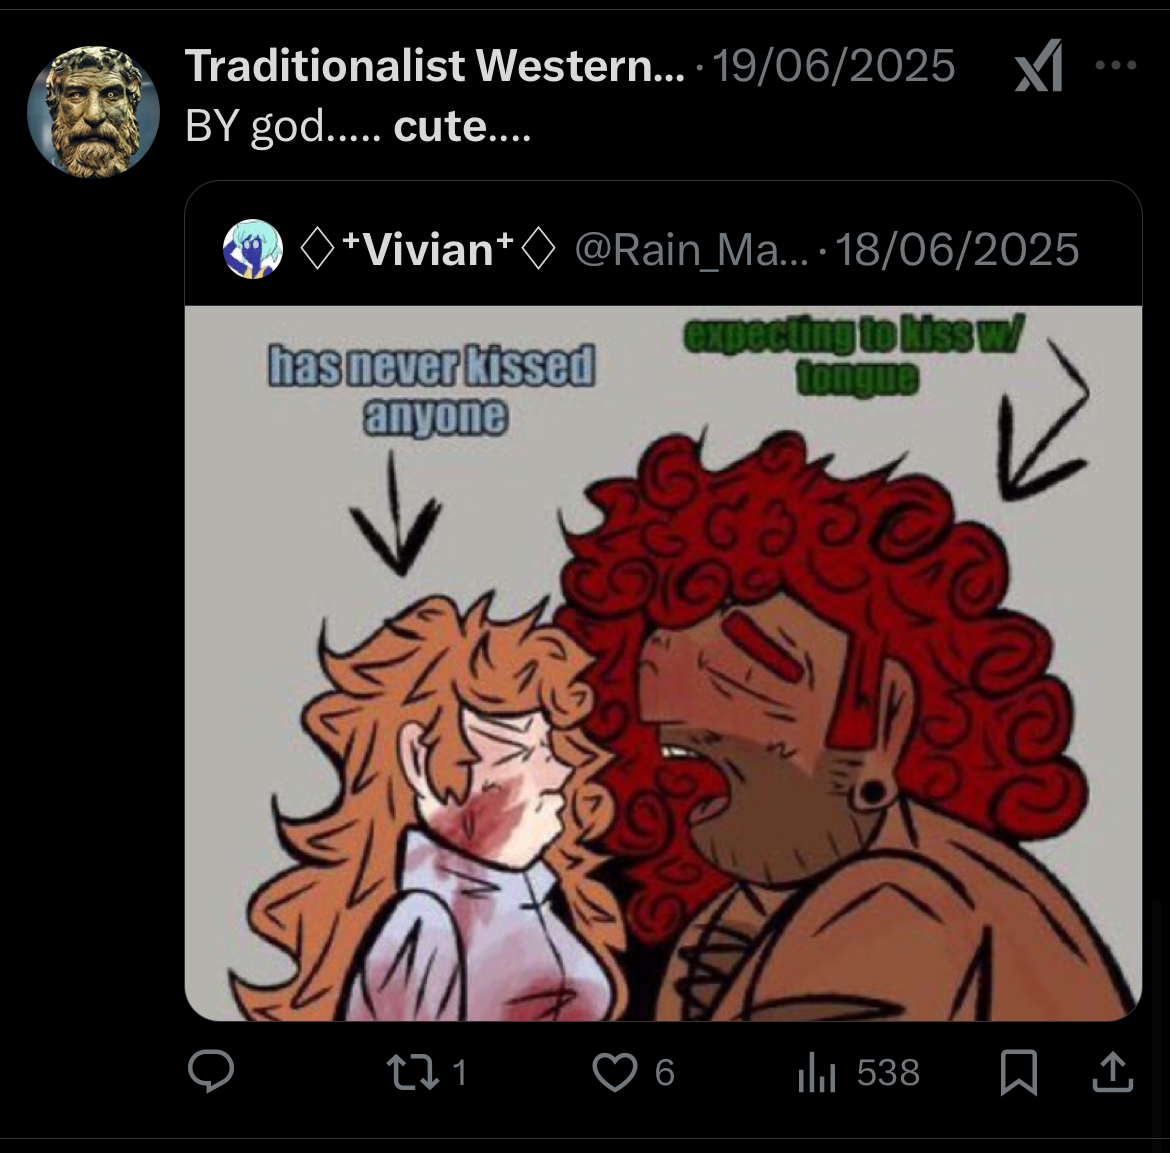Click the 19/06/2025 post date

833,66
